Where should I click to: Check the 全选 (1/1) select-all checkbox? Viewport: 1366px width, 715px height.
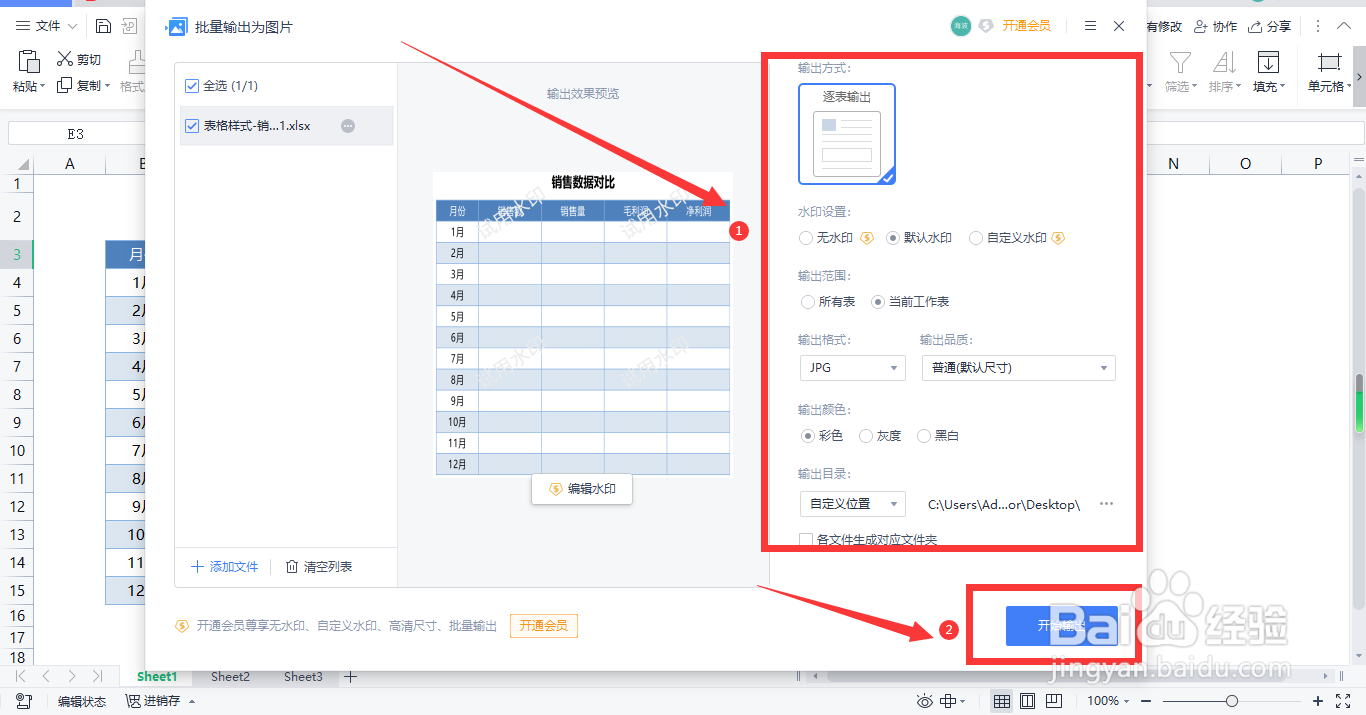point(192,86)
